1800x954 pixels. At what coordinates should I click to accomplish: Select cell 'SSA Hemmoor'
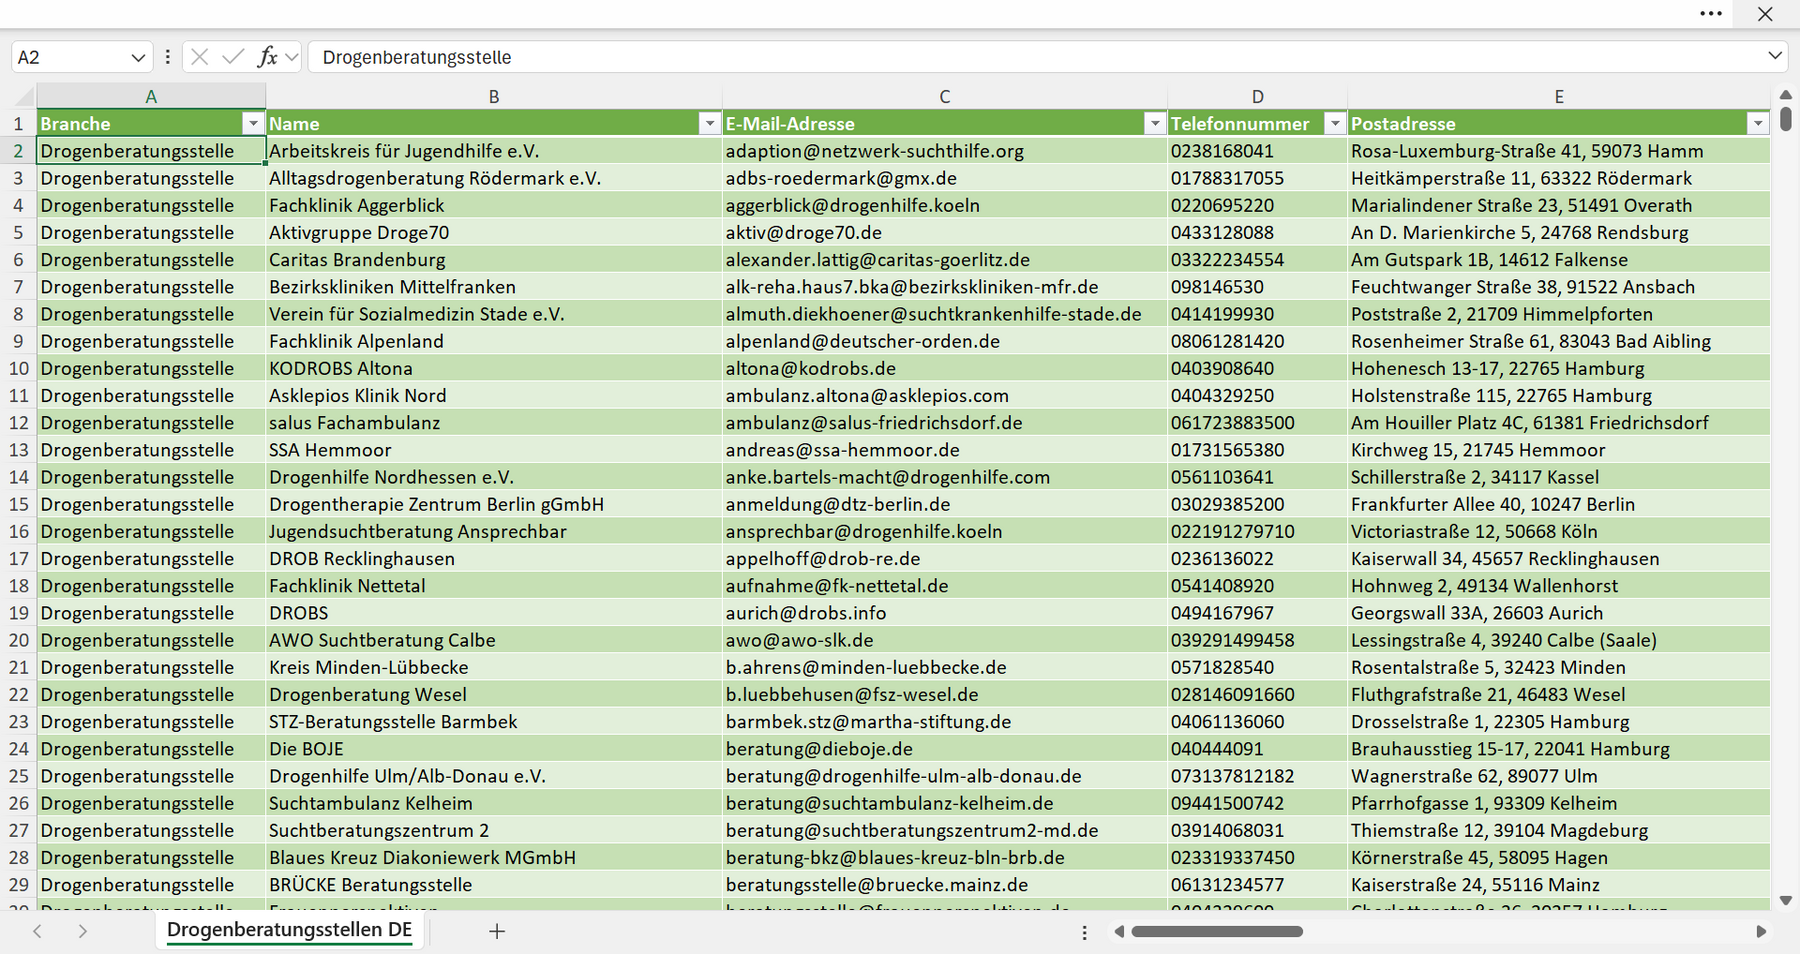point(494,450)
